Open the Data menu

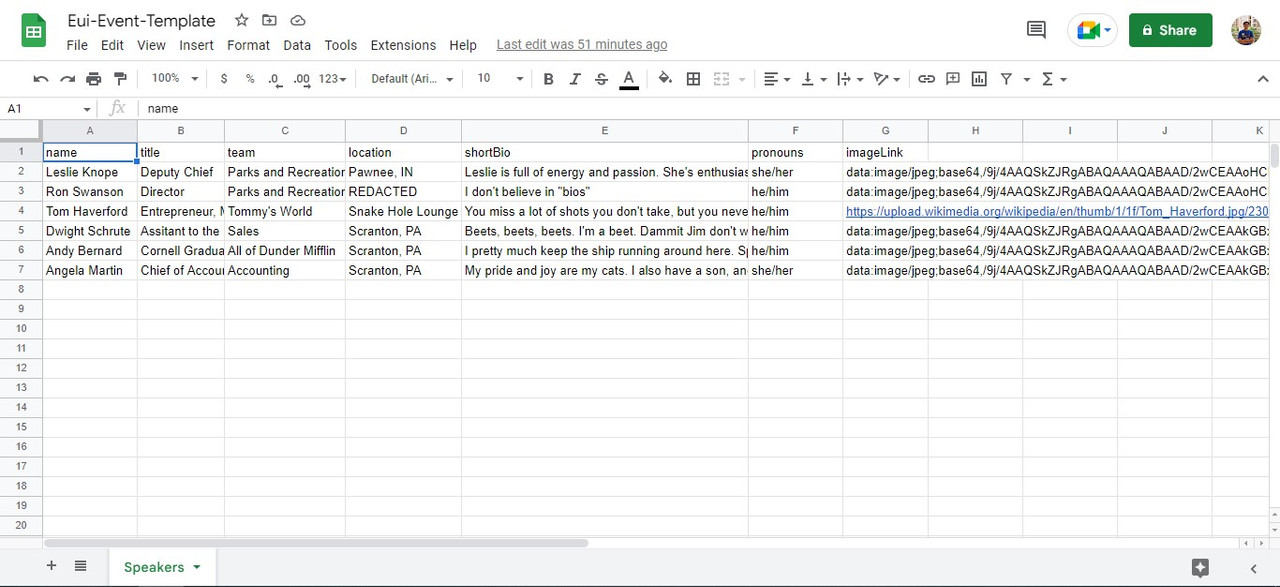pos(297,45)
